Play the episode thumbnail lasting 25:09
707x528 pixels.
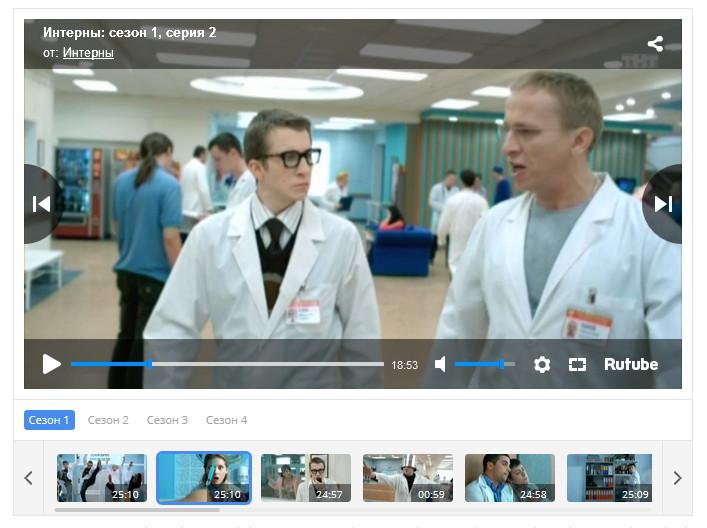[x=610, y=477]
